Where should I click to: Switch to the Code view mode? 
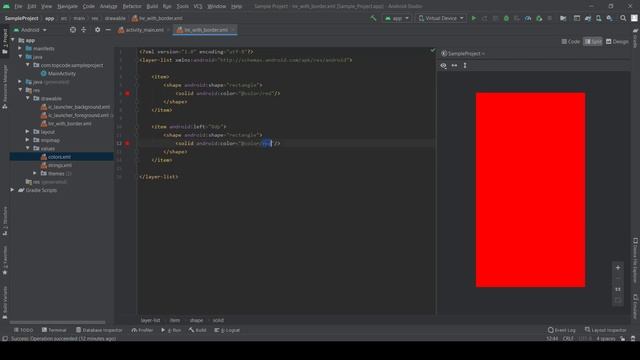571,42
